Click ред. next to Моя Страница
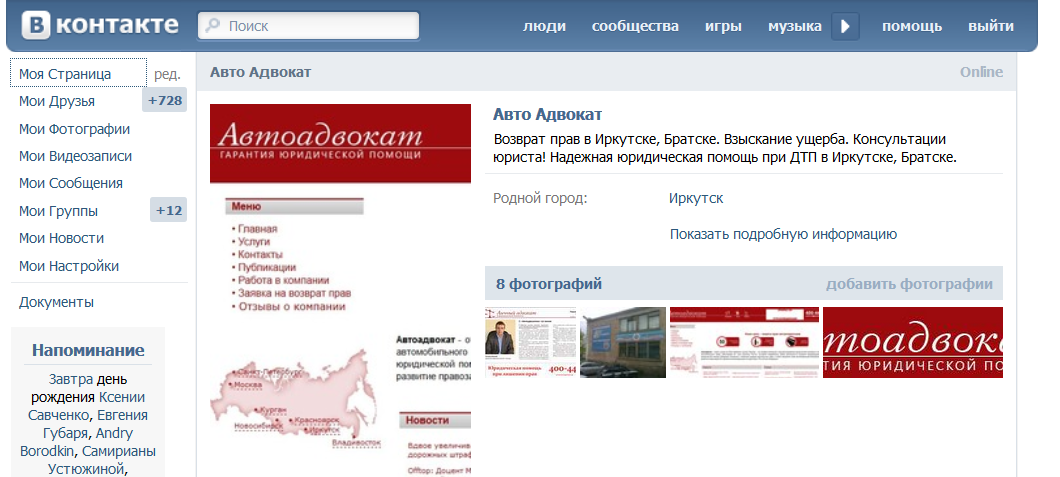 click(x=168, y=74)
